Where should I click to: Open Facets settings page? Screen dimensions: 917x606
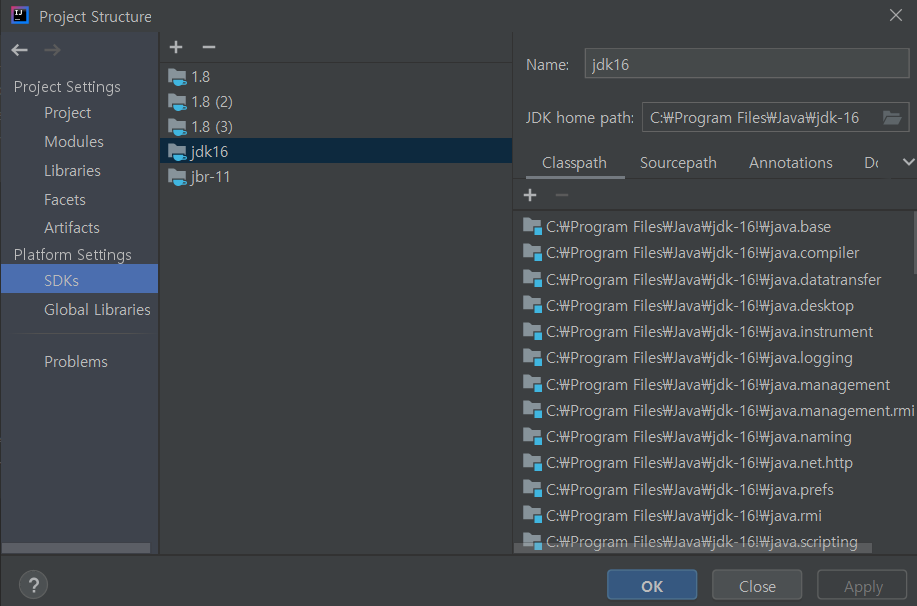[x=65, y=199]
